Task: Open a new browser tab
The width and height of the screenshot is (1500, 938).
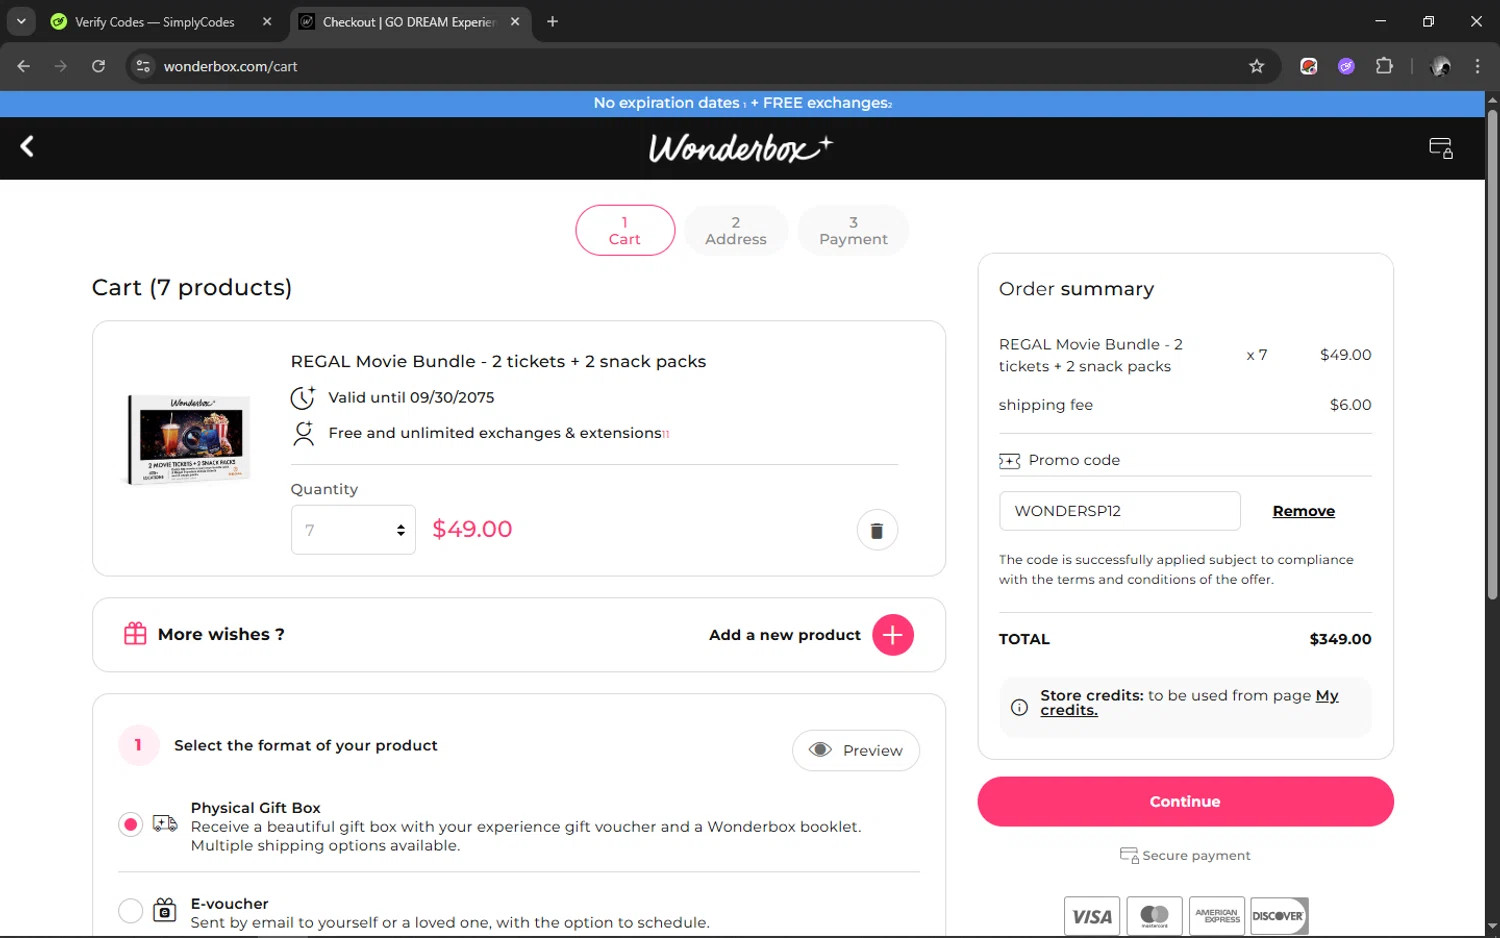Action: click(x=552, y=21)
